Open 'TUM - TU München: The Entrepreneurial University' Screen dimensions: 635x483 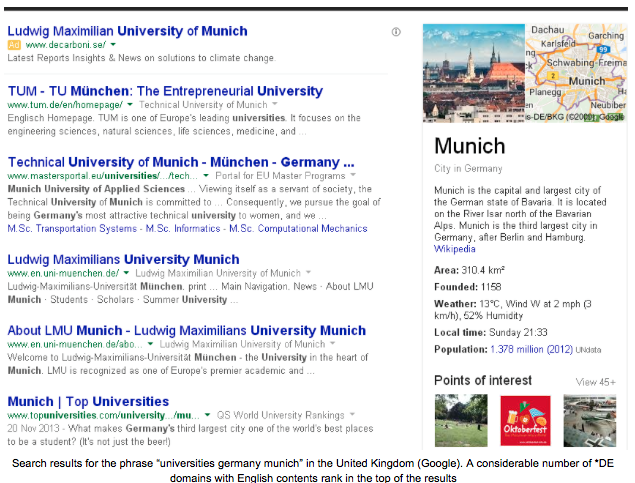click(165, 91)
